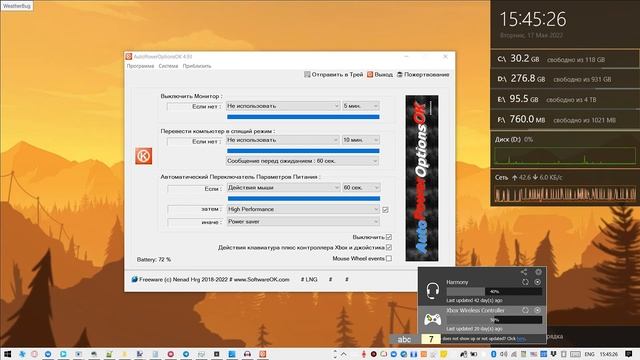
Task: Click the D:\ drive 276.8 GB gadget row
Action: (565, 79)
